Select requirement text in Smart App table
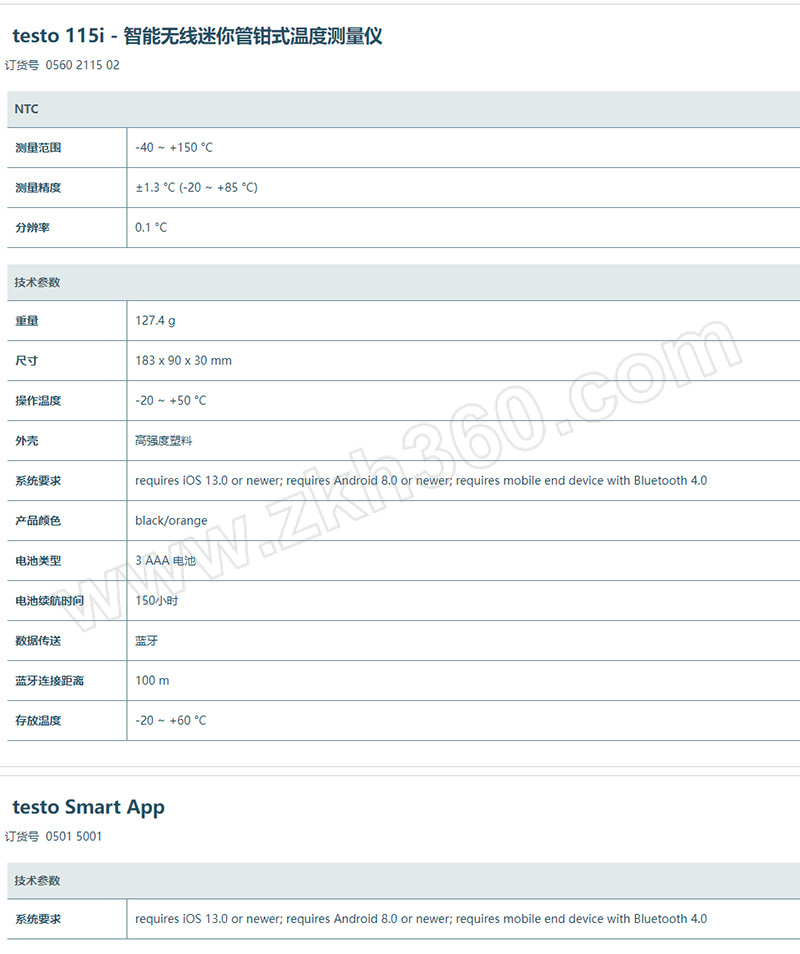This screenshot has width=800, height=954. [421, 919]
